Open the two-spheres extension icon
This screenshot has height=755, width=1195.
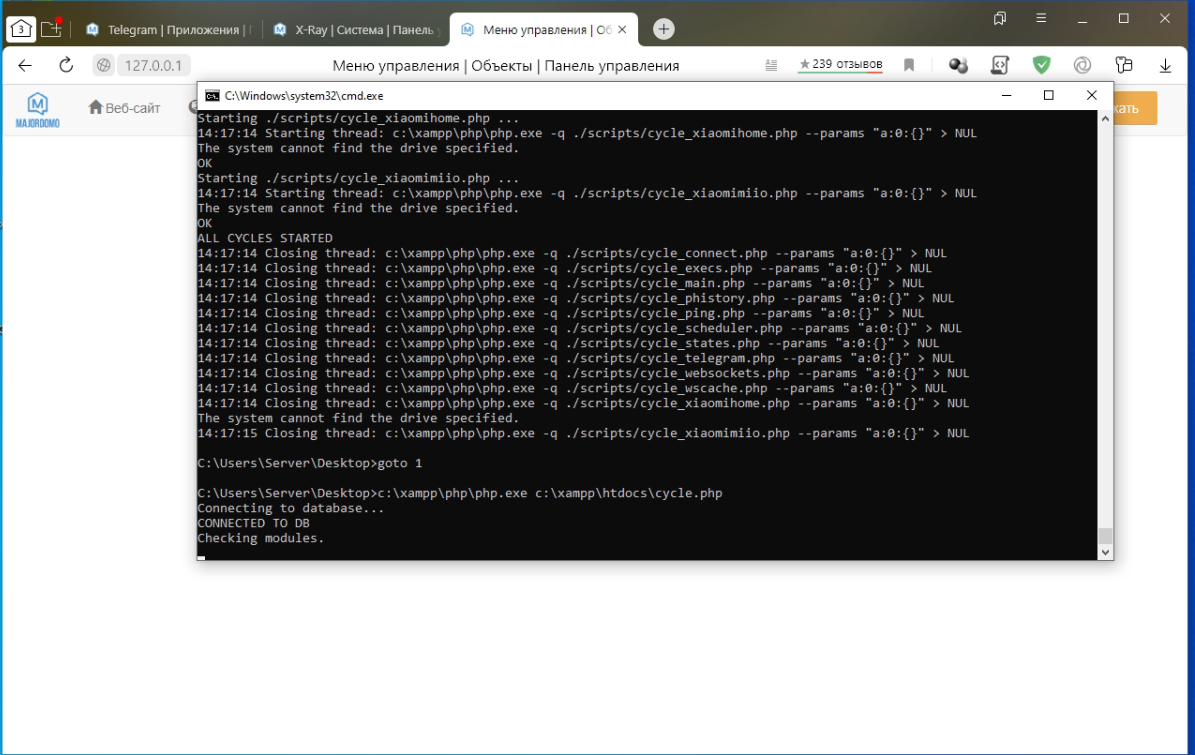click(x=958, y=66)
